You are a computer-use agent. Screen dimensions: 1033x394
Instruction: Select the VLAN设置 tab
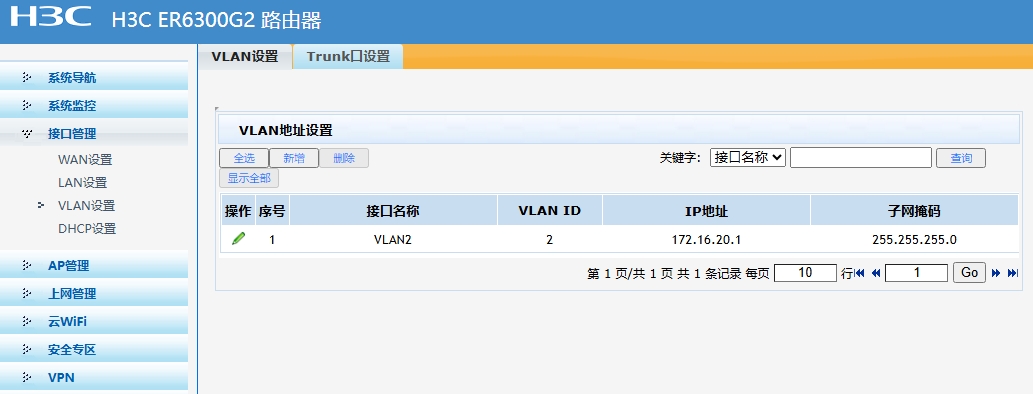coord(244,57)
